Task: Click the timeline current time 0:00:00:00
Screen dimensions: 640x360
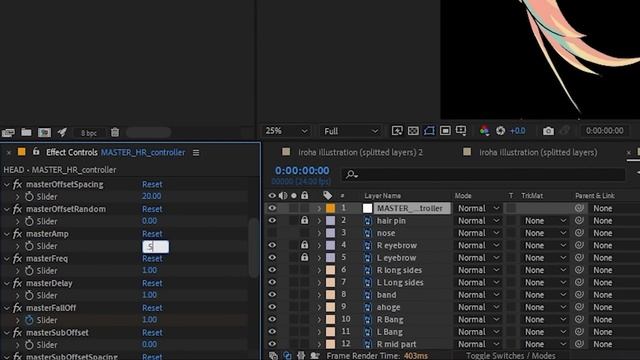Action: pyautogui.click(x=302, y=171)
